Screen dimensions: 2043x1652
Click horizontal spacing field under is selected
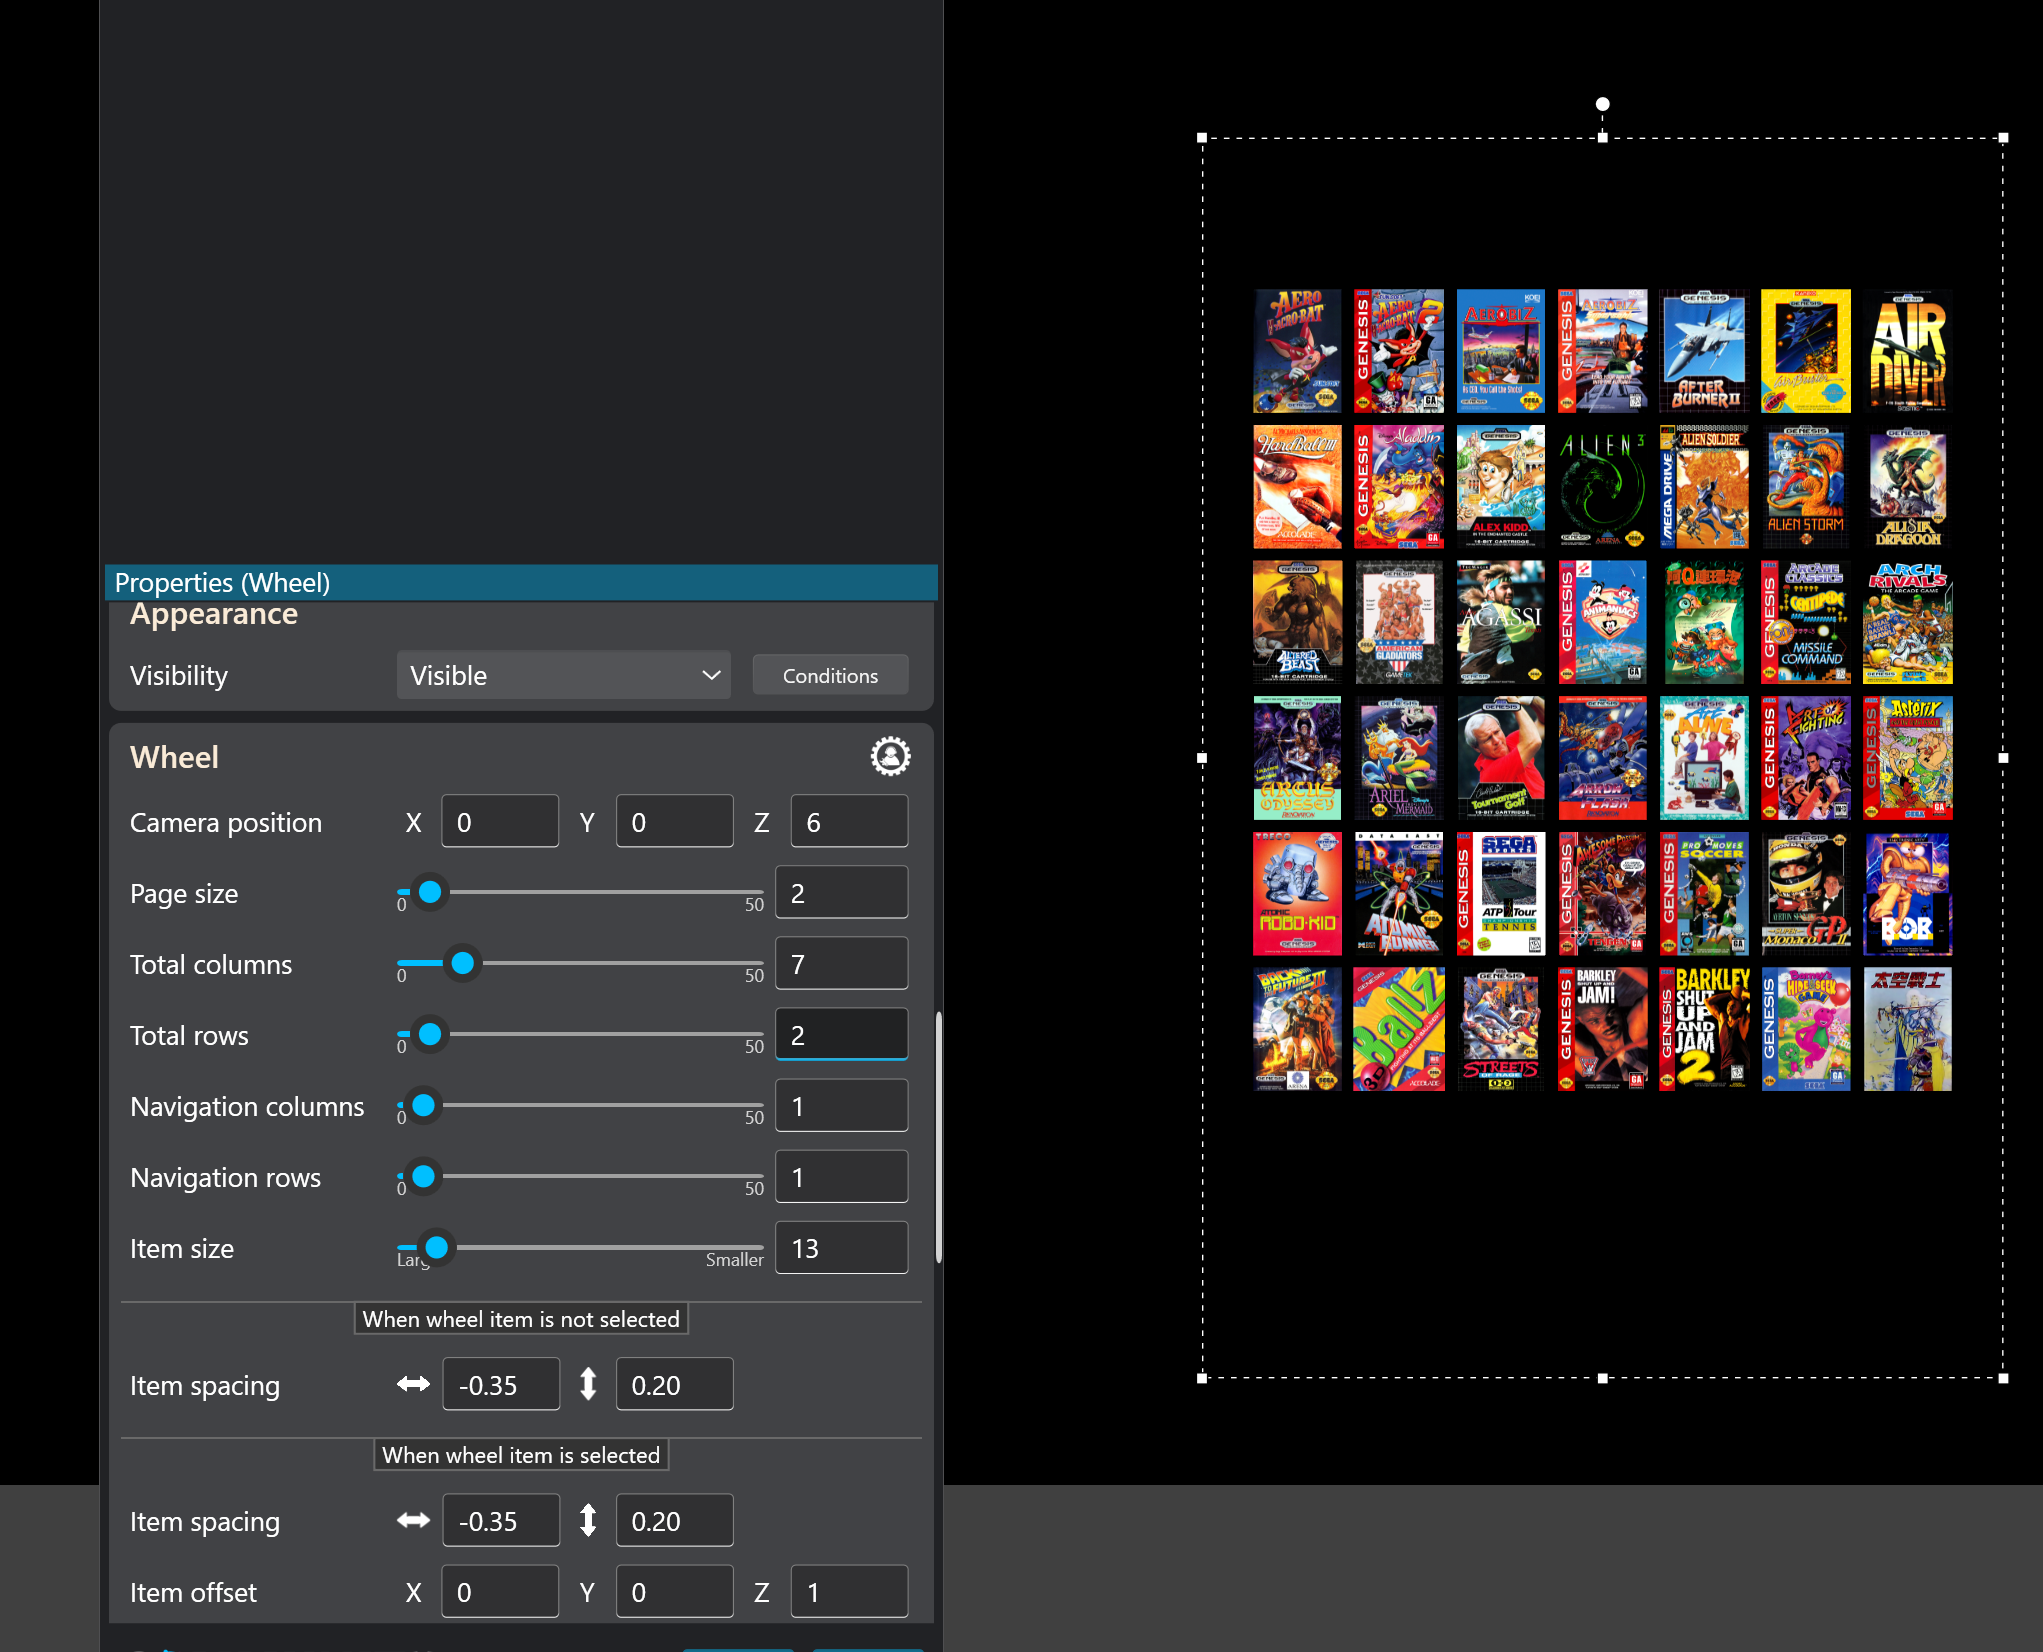click(501, 1521)
